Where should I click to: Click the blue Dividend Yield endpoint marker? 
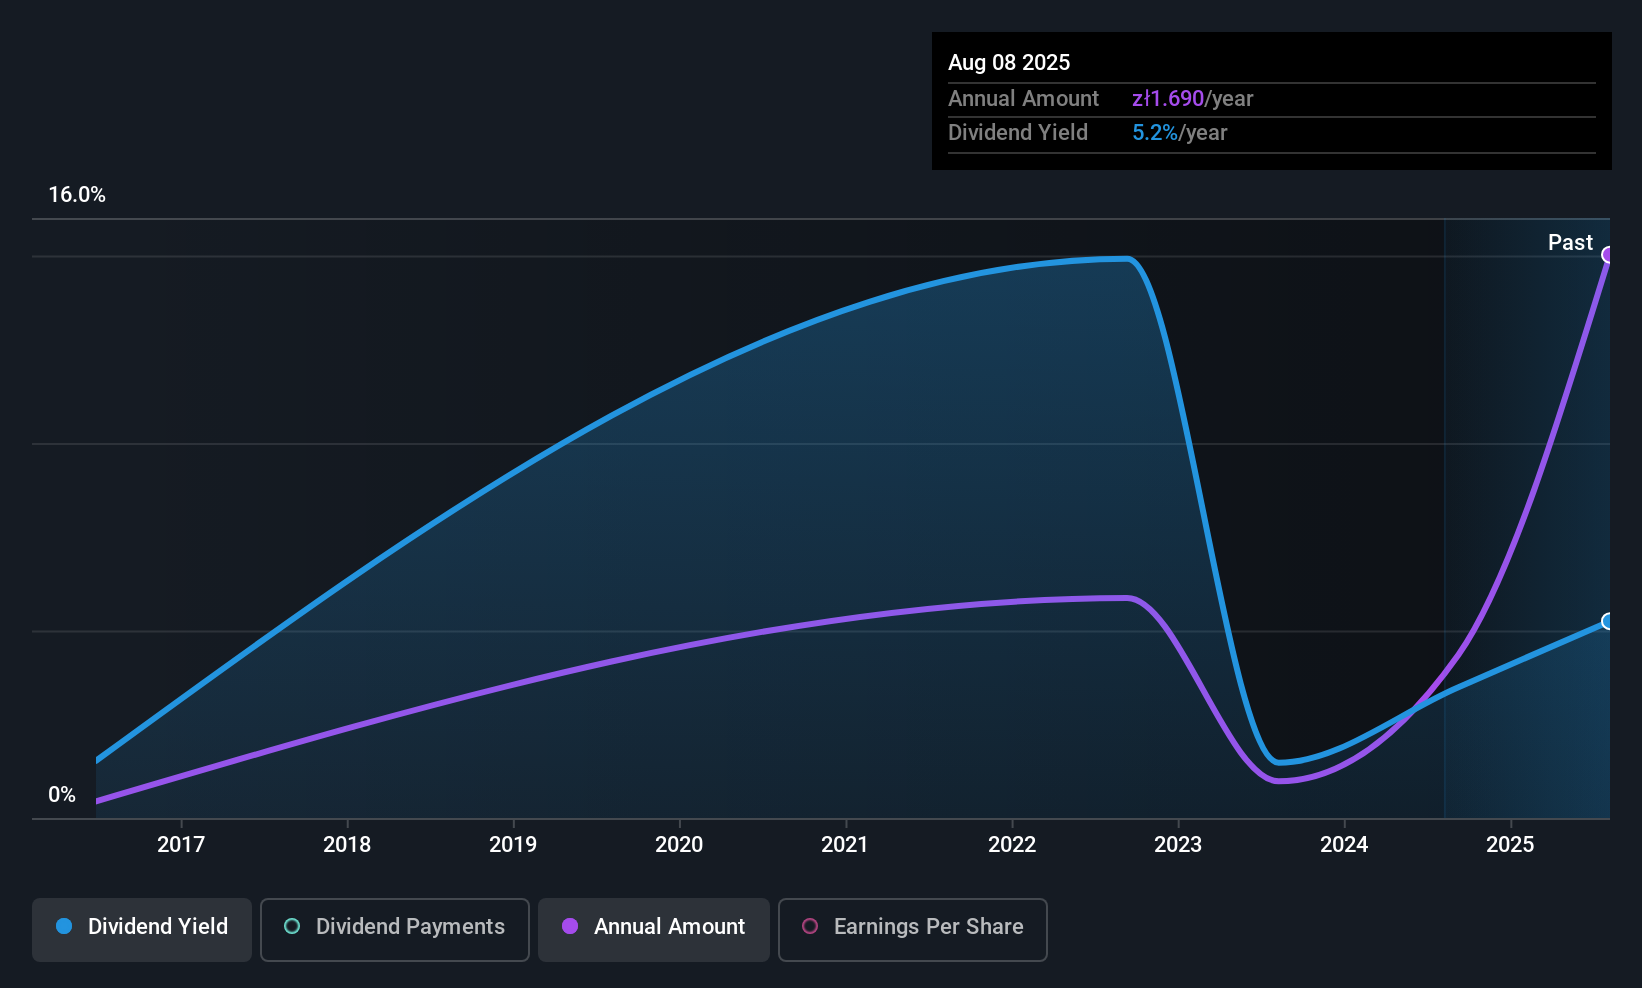(1608, 621)
